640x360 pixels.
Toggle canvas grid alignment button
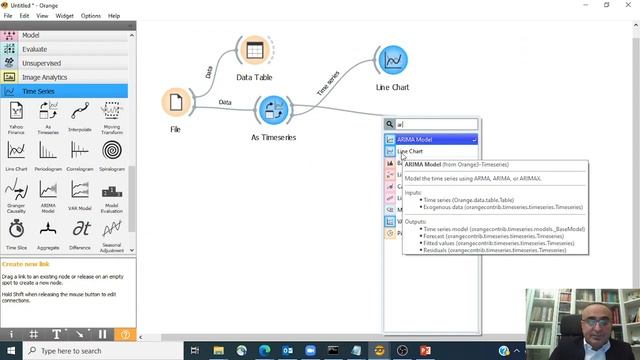pos(34,334)
